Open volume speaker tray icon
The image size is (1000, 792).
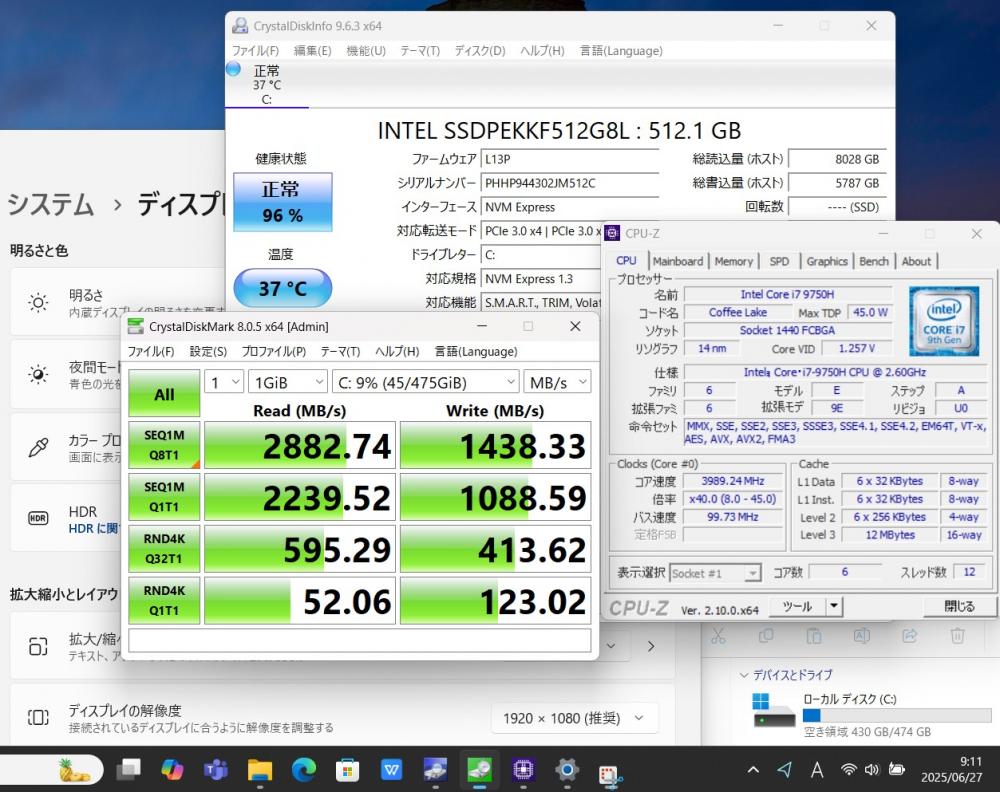(871, 770)
